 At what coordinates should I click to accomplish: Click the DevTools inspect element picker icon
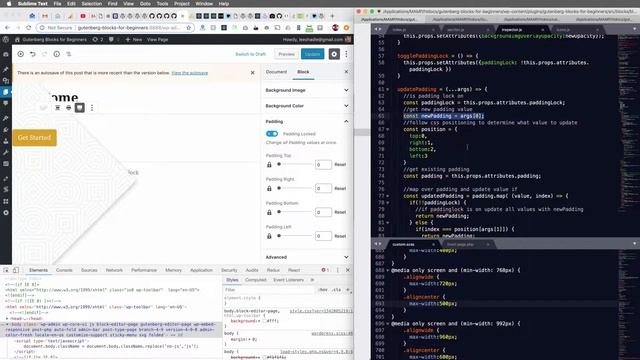[x=6, y=270]
